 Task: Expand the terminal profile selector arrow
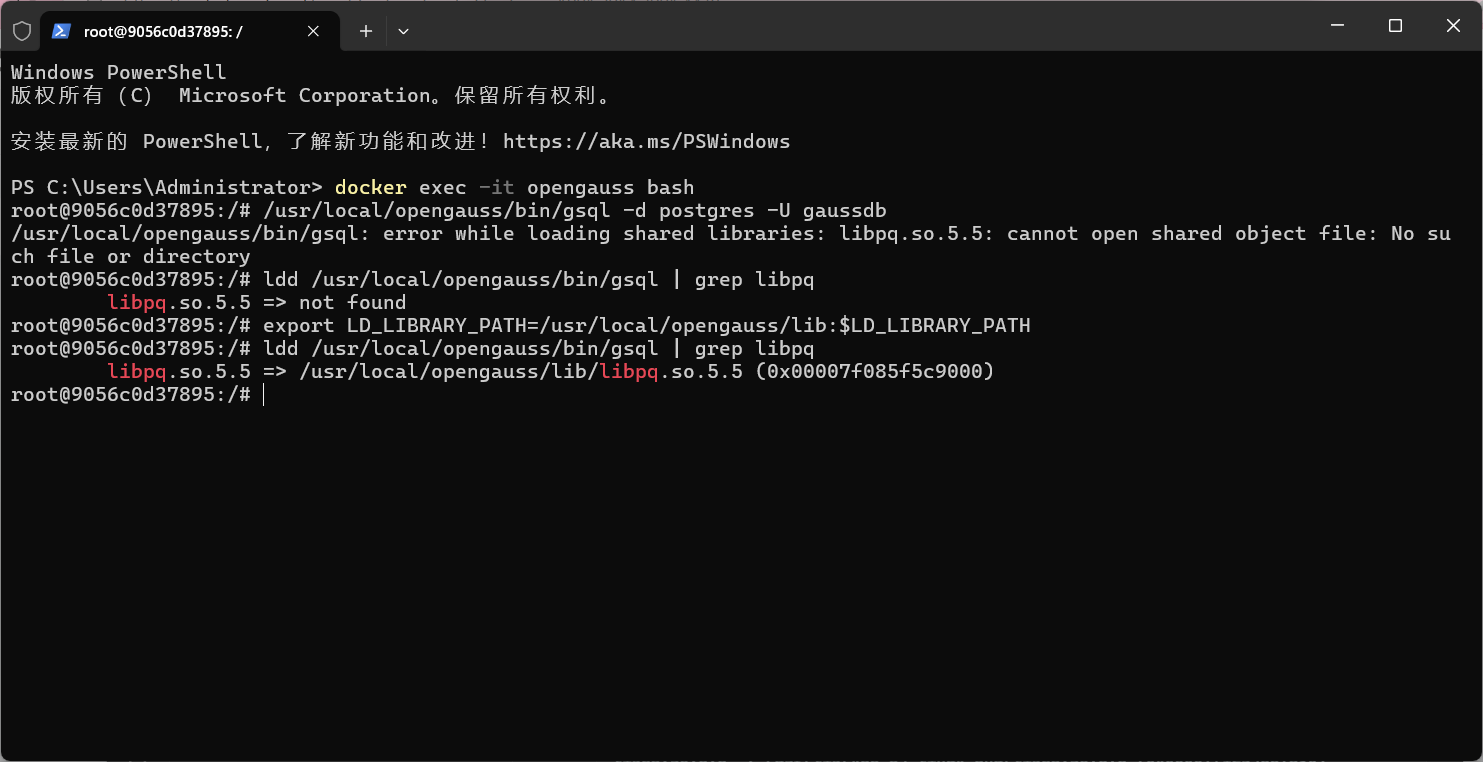point(403,31)
